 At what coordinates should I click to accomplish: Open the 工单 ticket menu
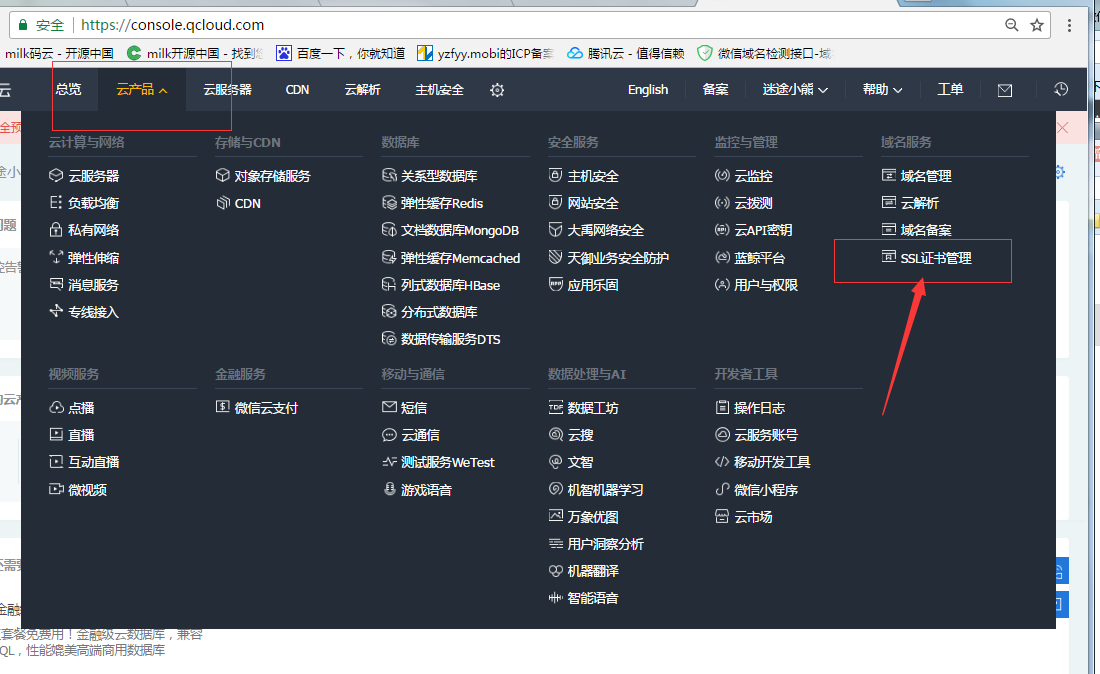tap(951, 90)
